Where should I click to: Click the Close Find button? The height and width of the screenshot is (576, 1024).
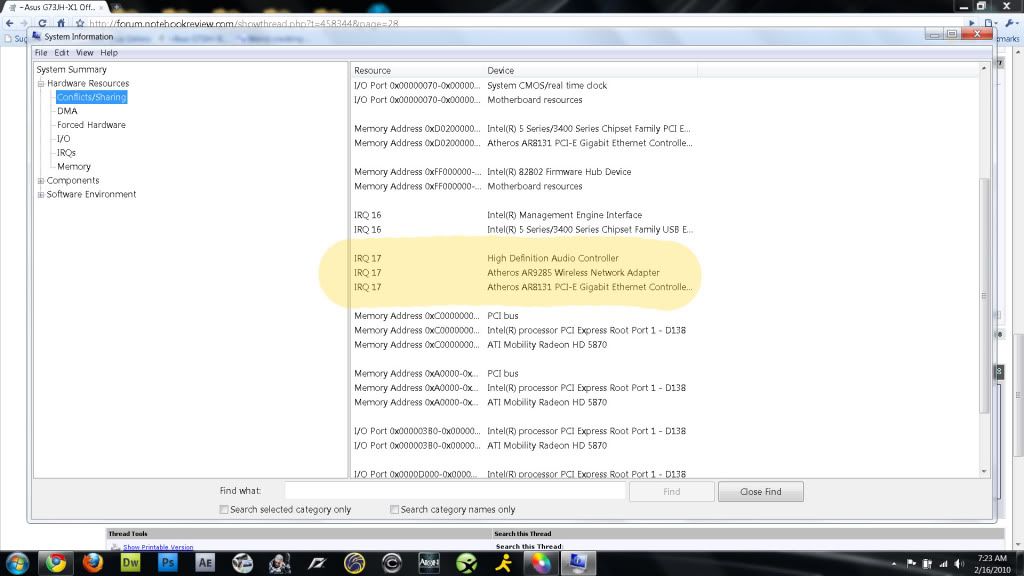pyautogui.click(x=761, y=492)
